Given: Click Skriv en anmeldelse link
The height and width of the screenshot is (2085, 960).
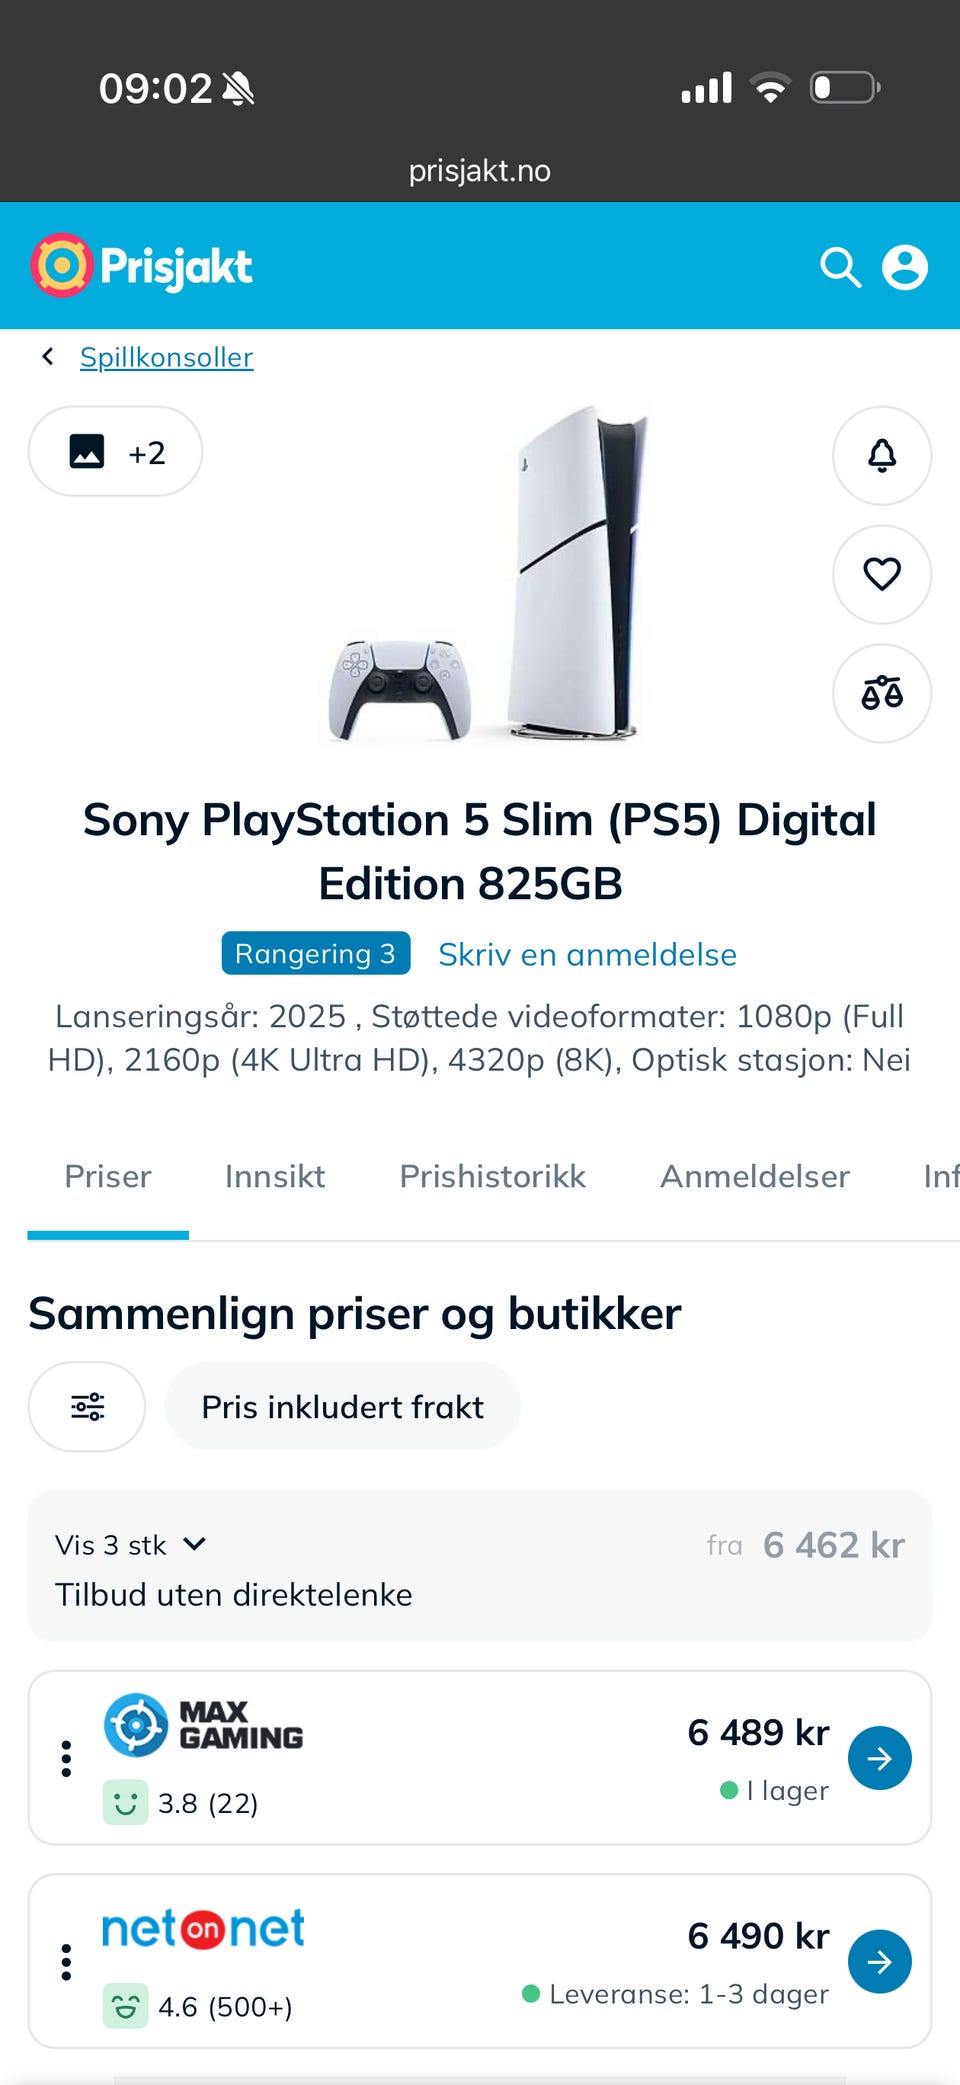Looking at the screenshot, I should pos(587,954).
